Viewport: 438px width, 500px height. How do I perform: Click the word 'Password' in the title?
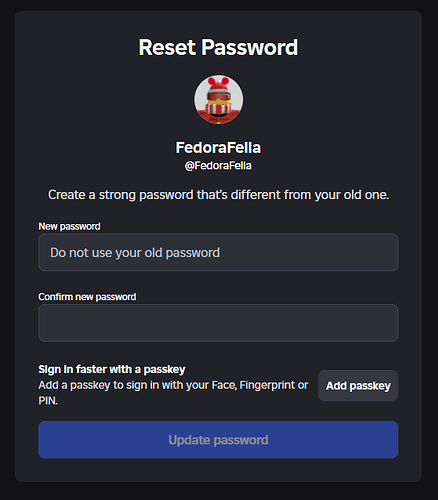(x=250, y=47)
